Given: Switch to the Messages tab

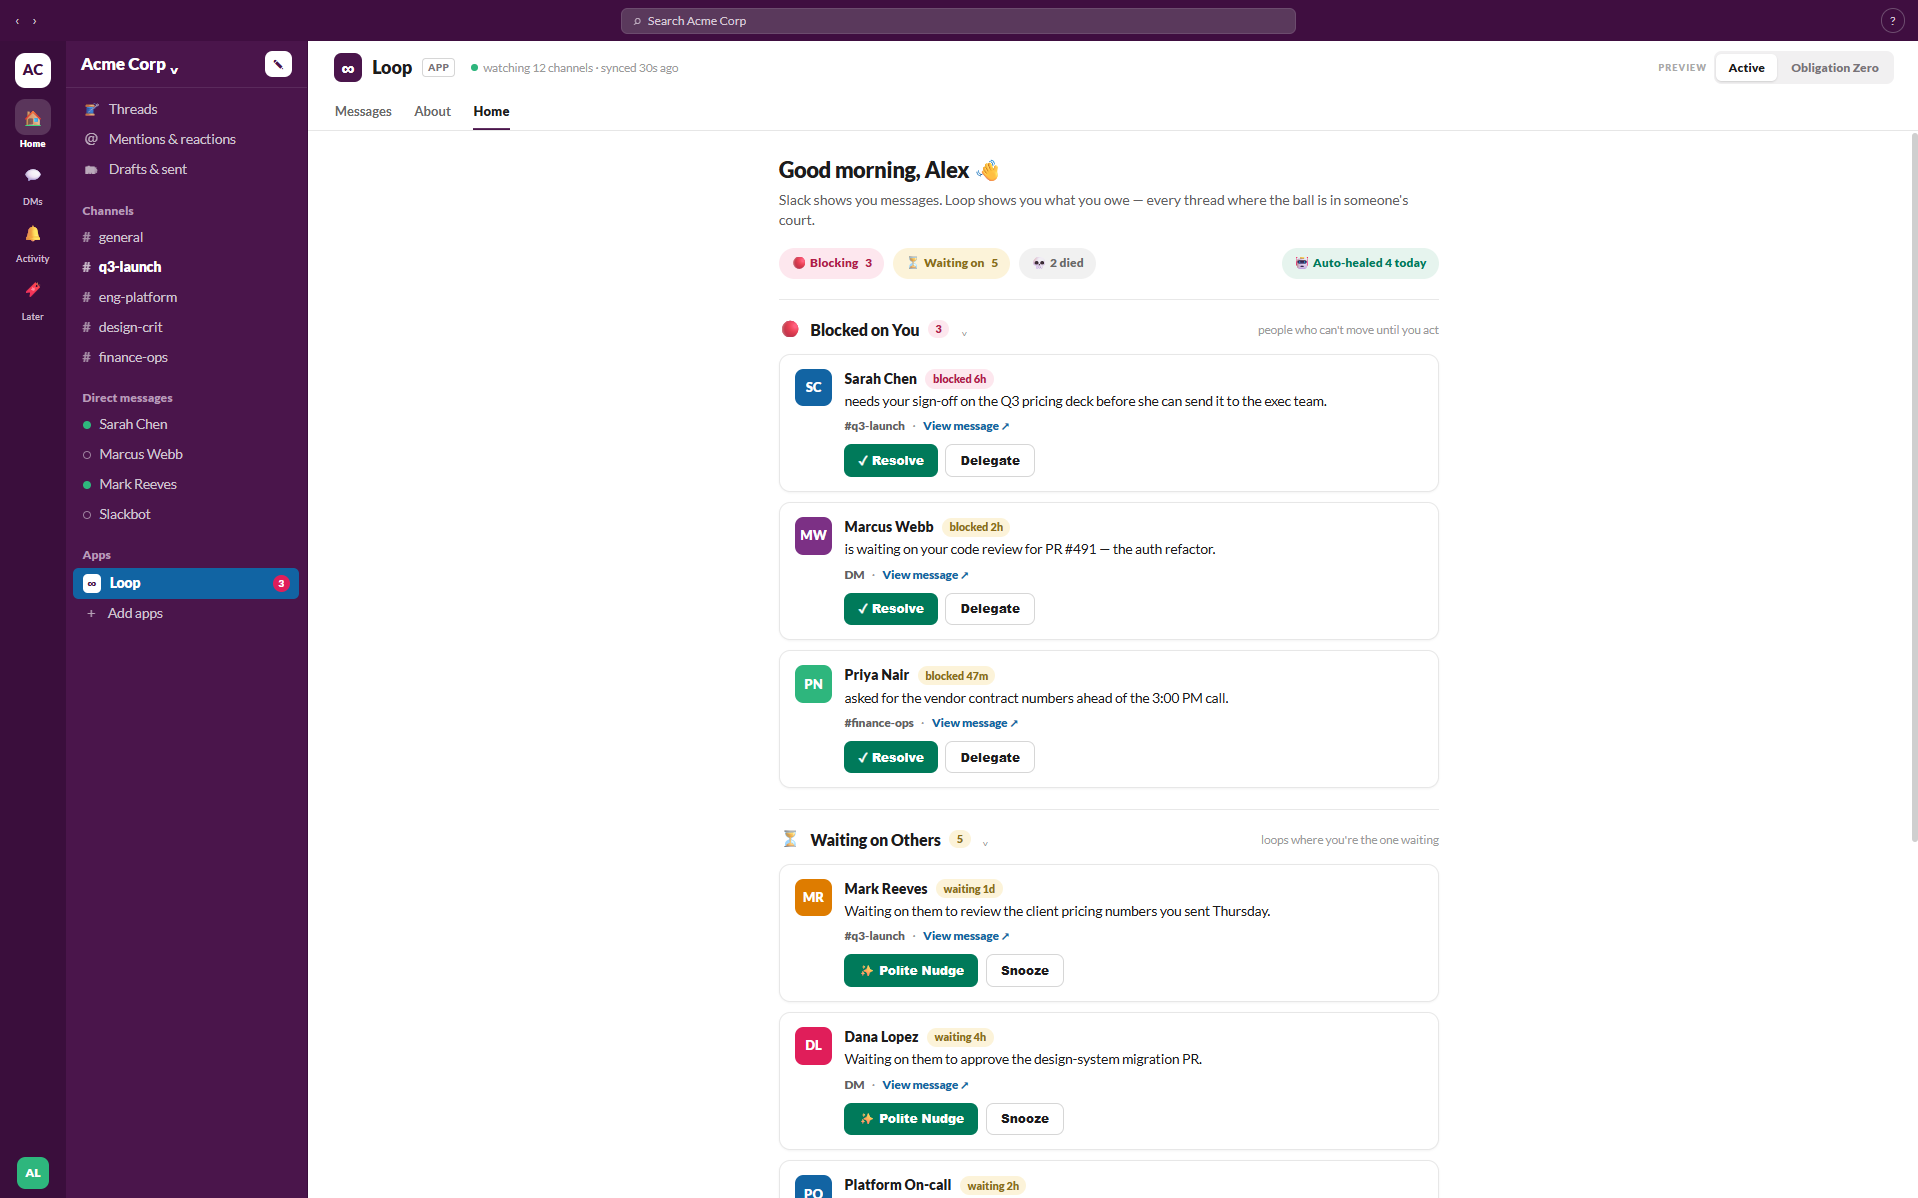Looking at the screenshot, I should pyautogui.click(x=363, y=111).
